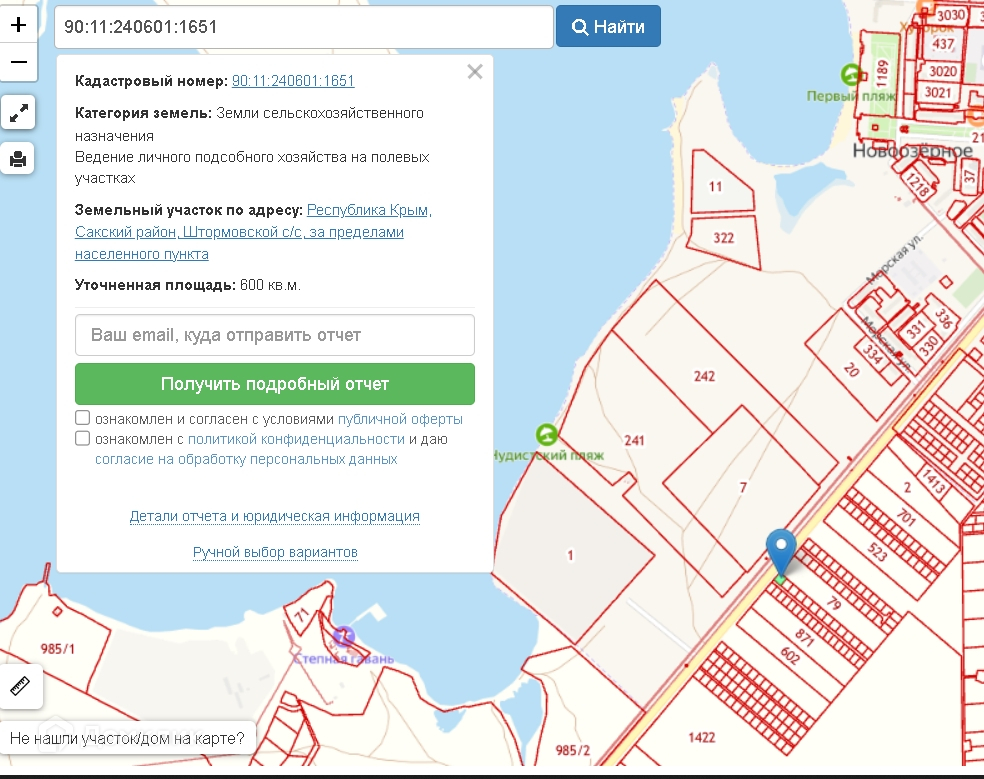984x779 pixels.
Task: Open согласие на обработку персональных данных link
Action: (246, 459)
